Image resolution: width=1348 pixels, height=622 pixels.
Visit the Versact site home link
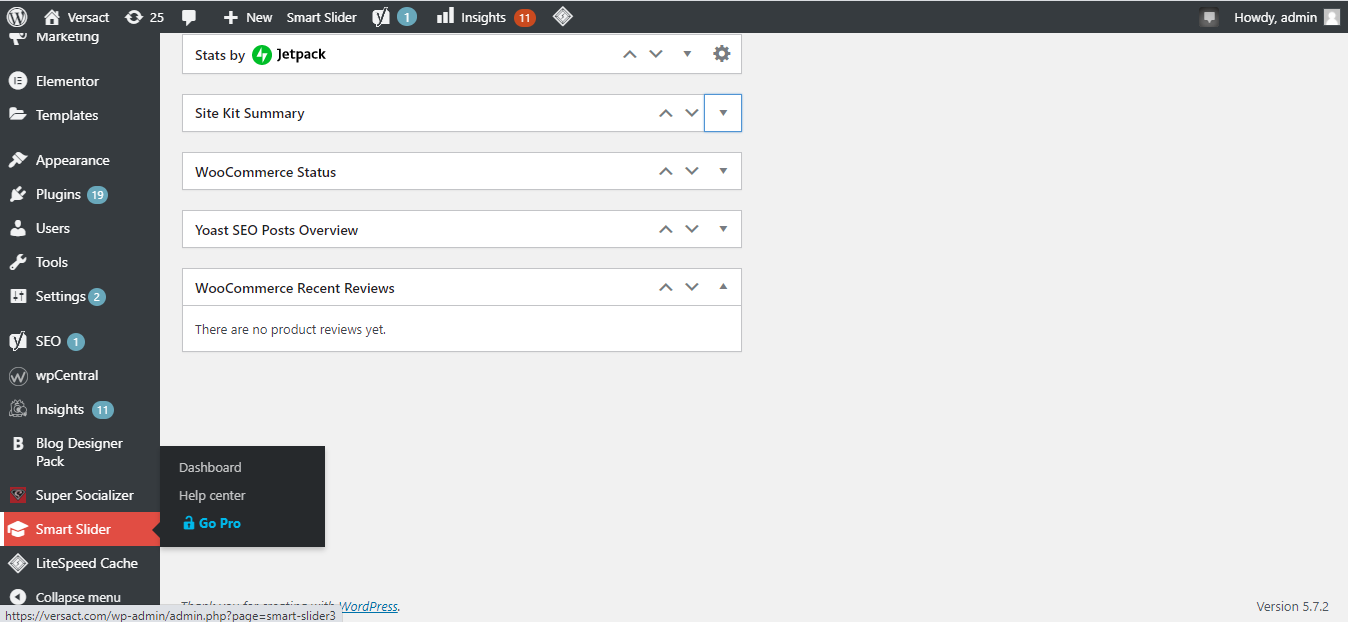pyautogui.click(x=77, y=17)
